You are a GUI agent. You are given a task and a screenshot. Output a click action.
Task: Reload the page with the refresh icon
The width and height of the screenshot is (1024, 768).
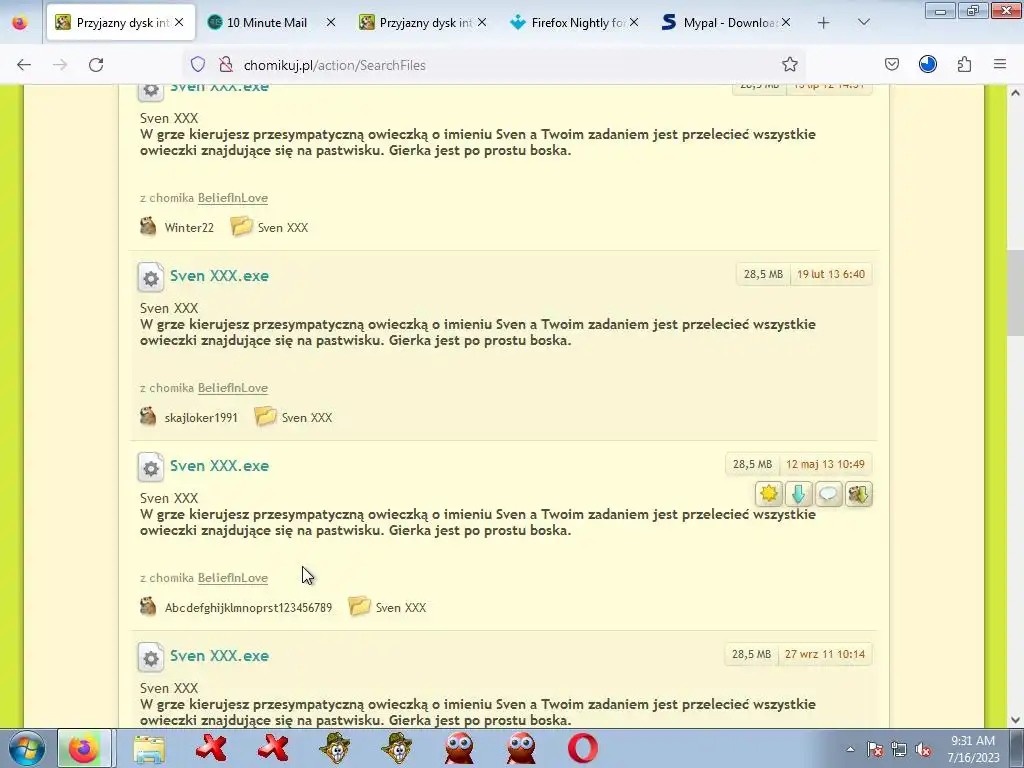96,65
